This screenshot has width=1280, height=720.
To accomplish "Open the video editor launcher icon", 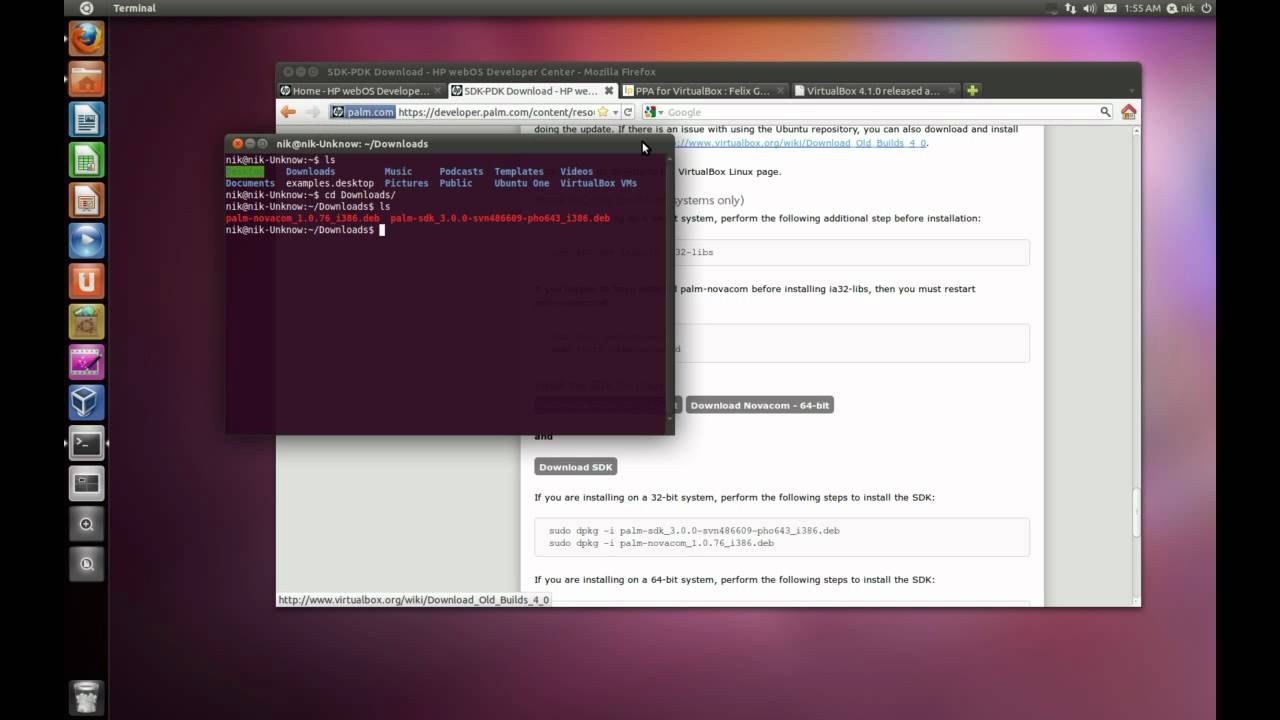I will [x=86, y=362].
